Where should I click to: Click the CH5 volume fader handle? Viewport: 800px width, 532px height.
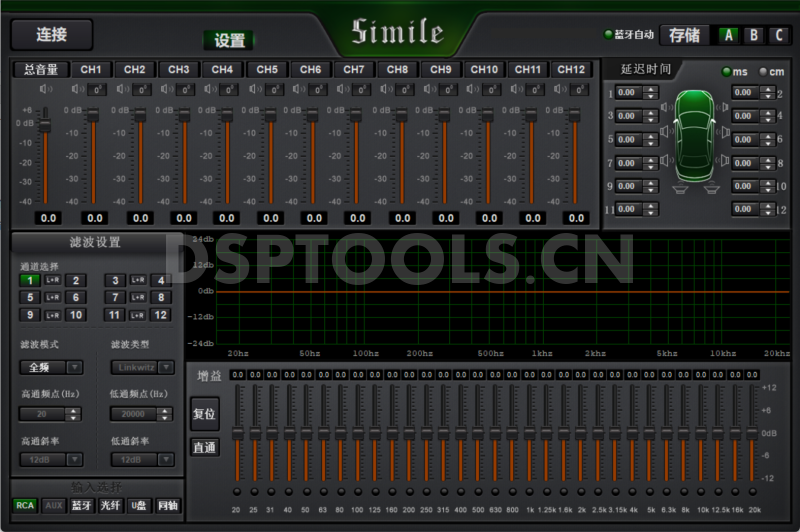click(x=270, y=116)
